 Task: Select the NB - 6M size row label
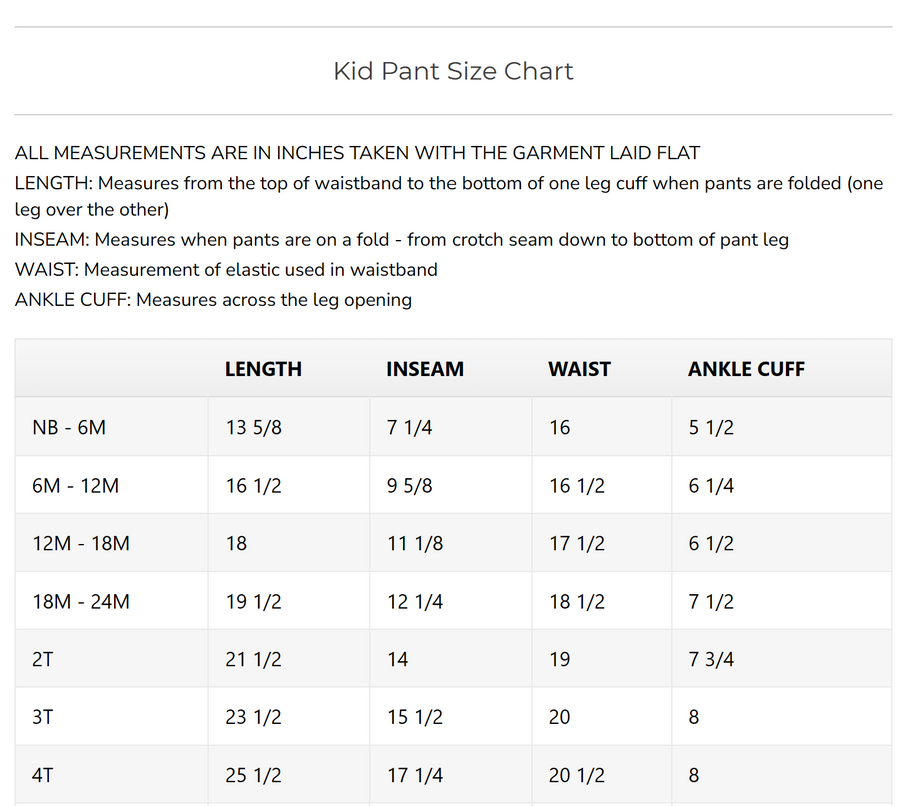[69, 428]
